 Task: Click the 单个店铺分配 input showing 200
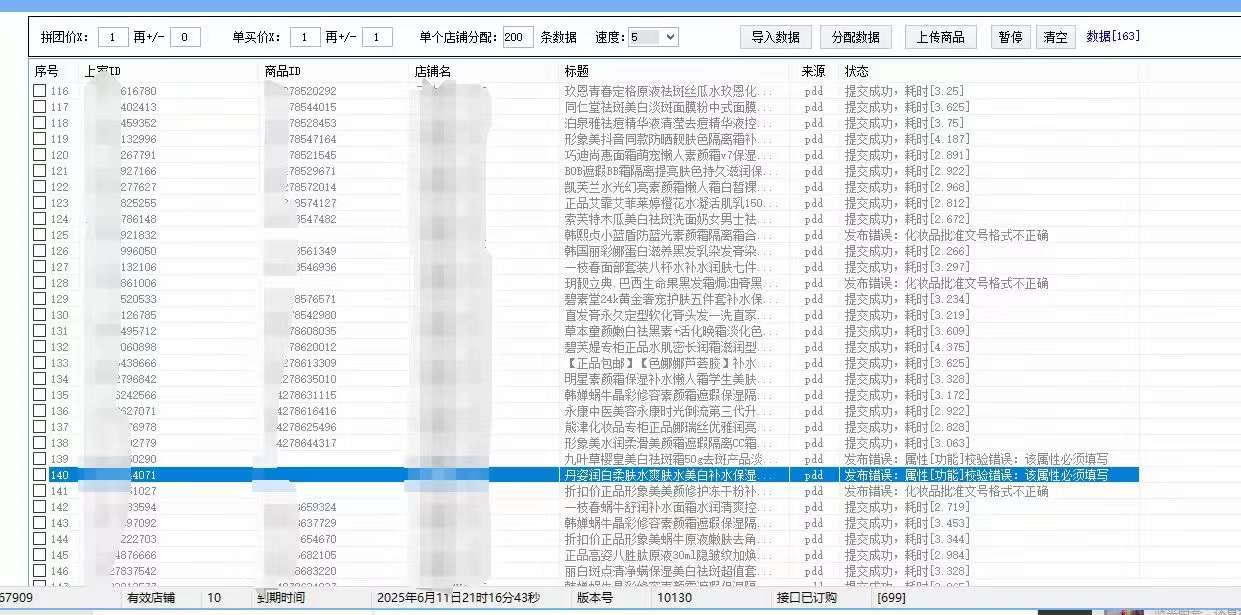tap(517, 37)
